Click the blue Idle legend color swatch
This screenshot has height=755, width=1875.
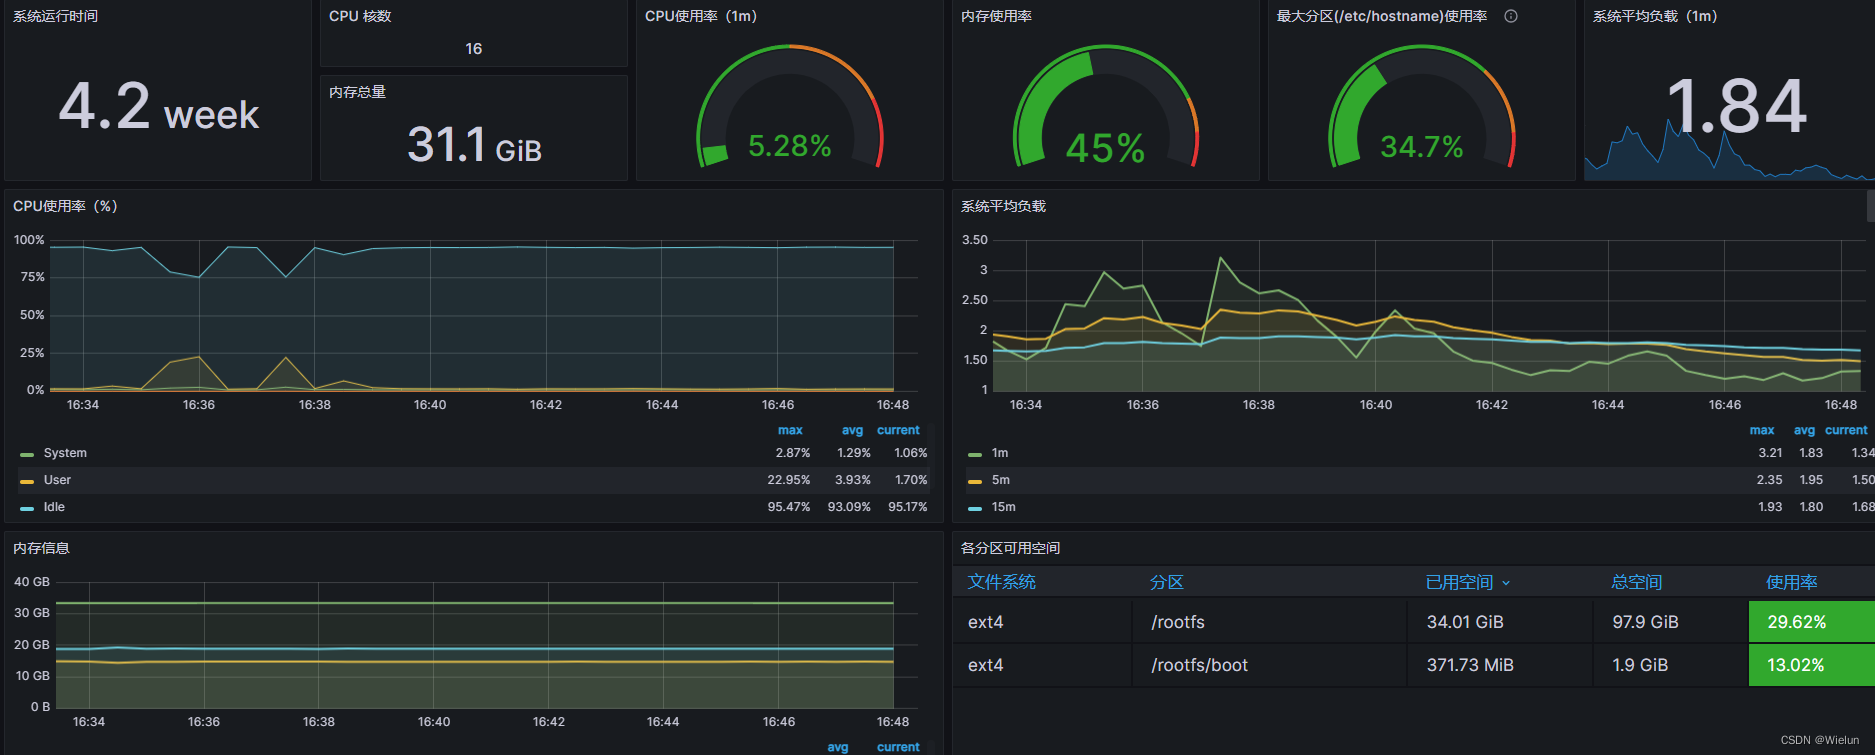[27, 508]
